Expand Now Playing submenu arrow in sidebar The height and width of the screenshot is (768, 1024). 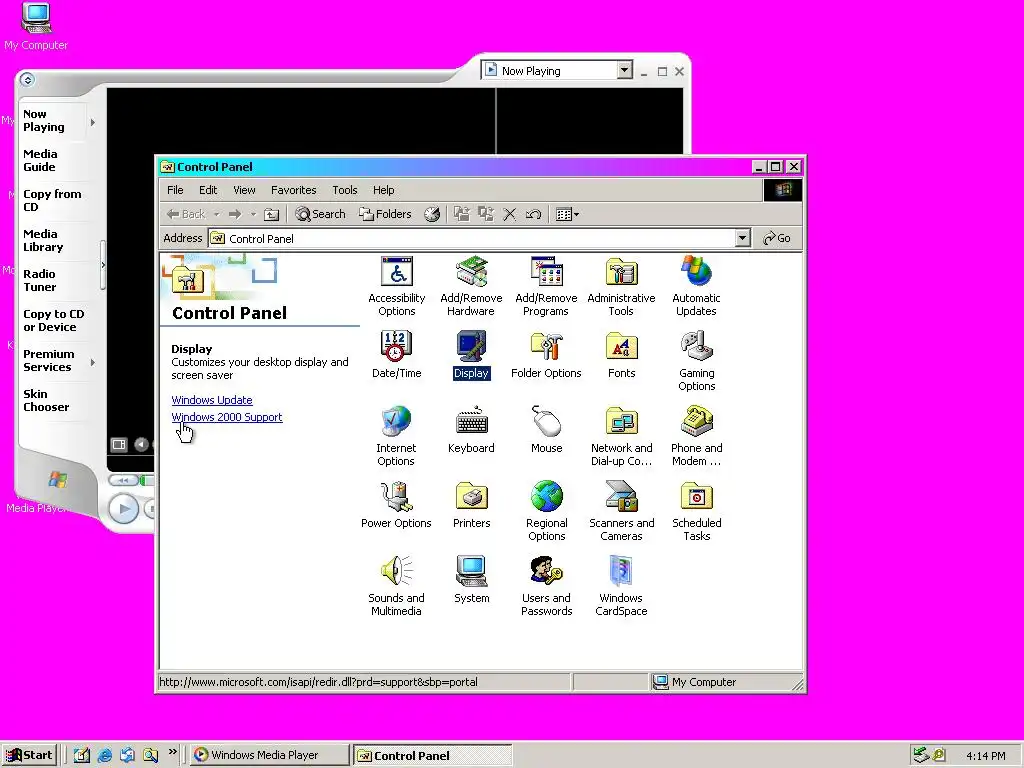[x=93, y=122]
